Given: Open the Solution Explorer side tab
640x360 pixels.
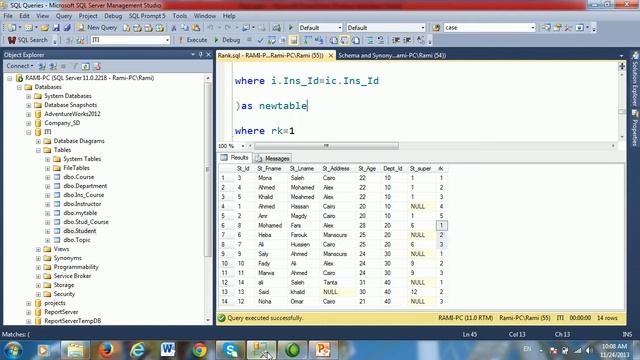Looking at the screenshot, I should (x=635, y=79).
